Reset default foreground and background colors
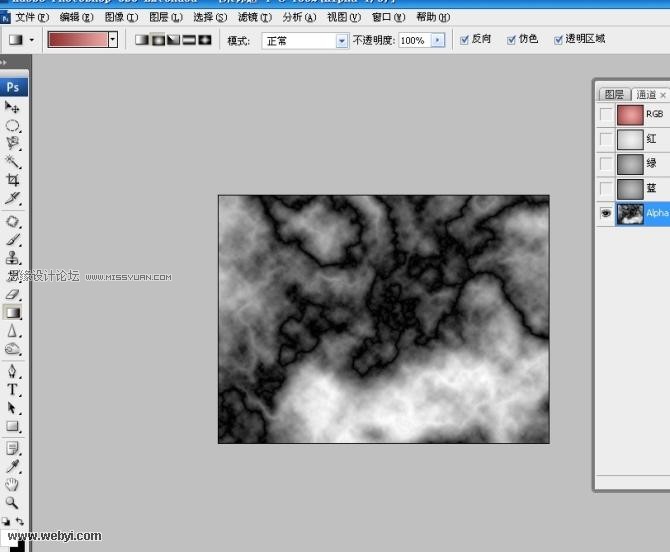The image size is (670, 552). tap(6, 521)
